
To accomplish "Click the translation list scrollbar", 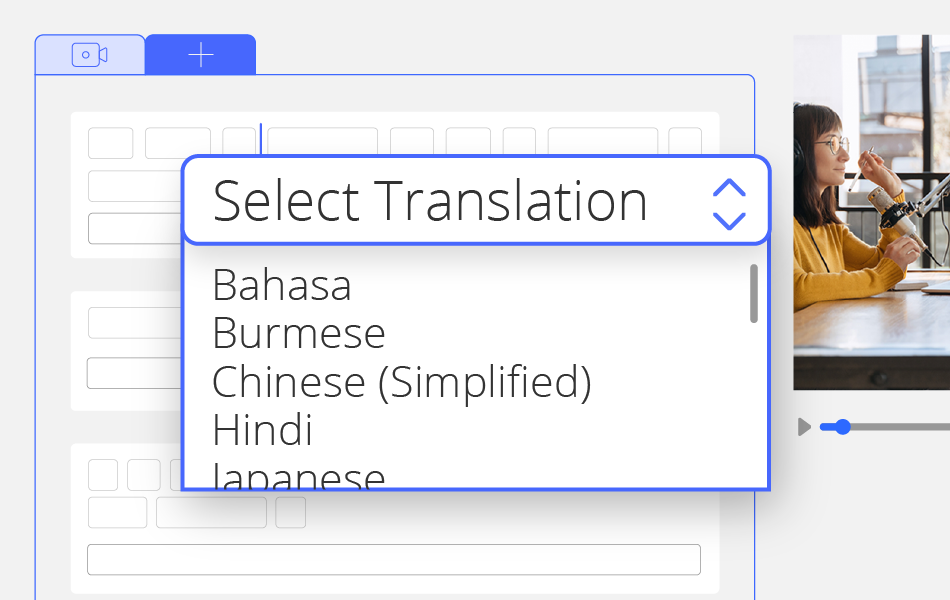I will [x=753, y=293].
